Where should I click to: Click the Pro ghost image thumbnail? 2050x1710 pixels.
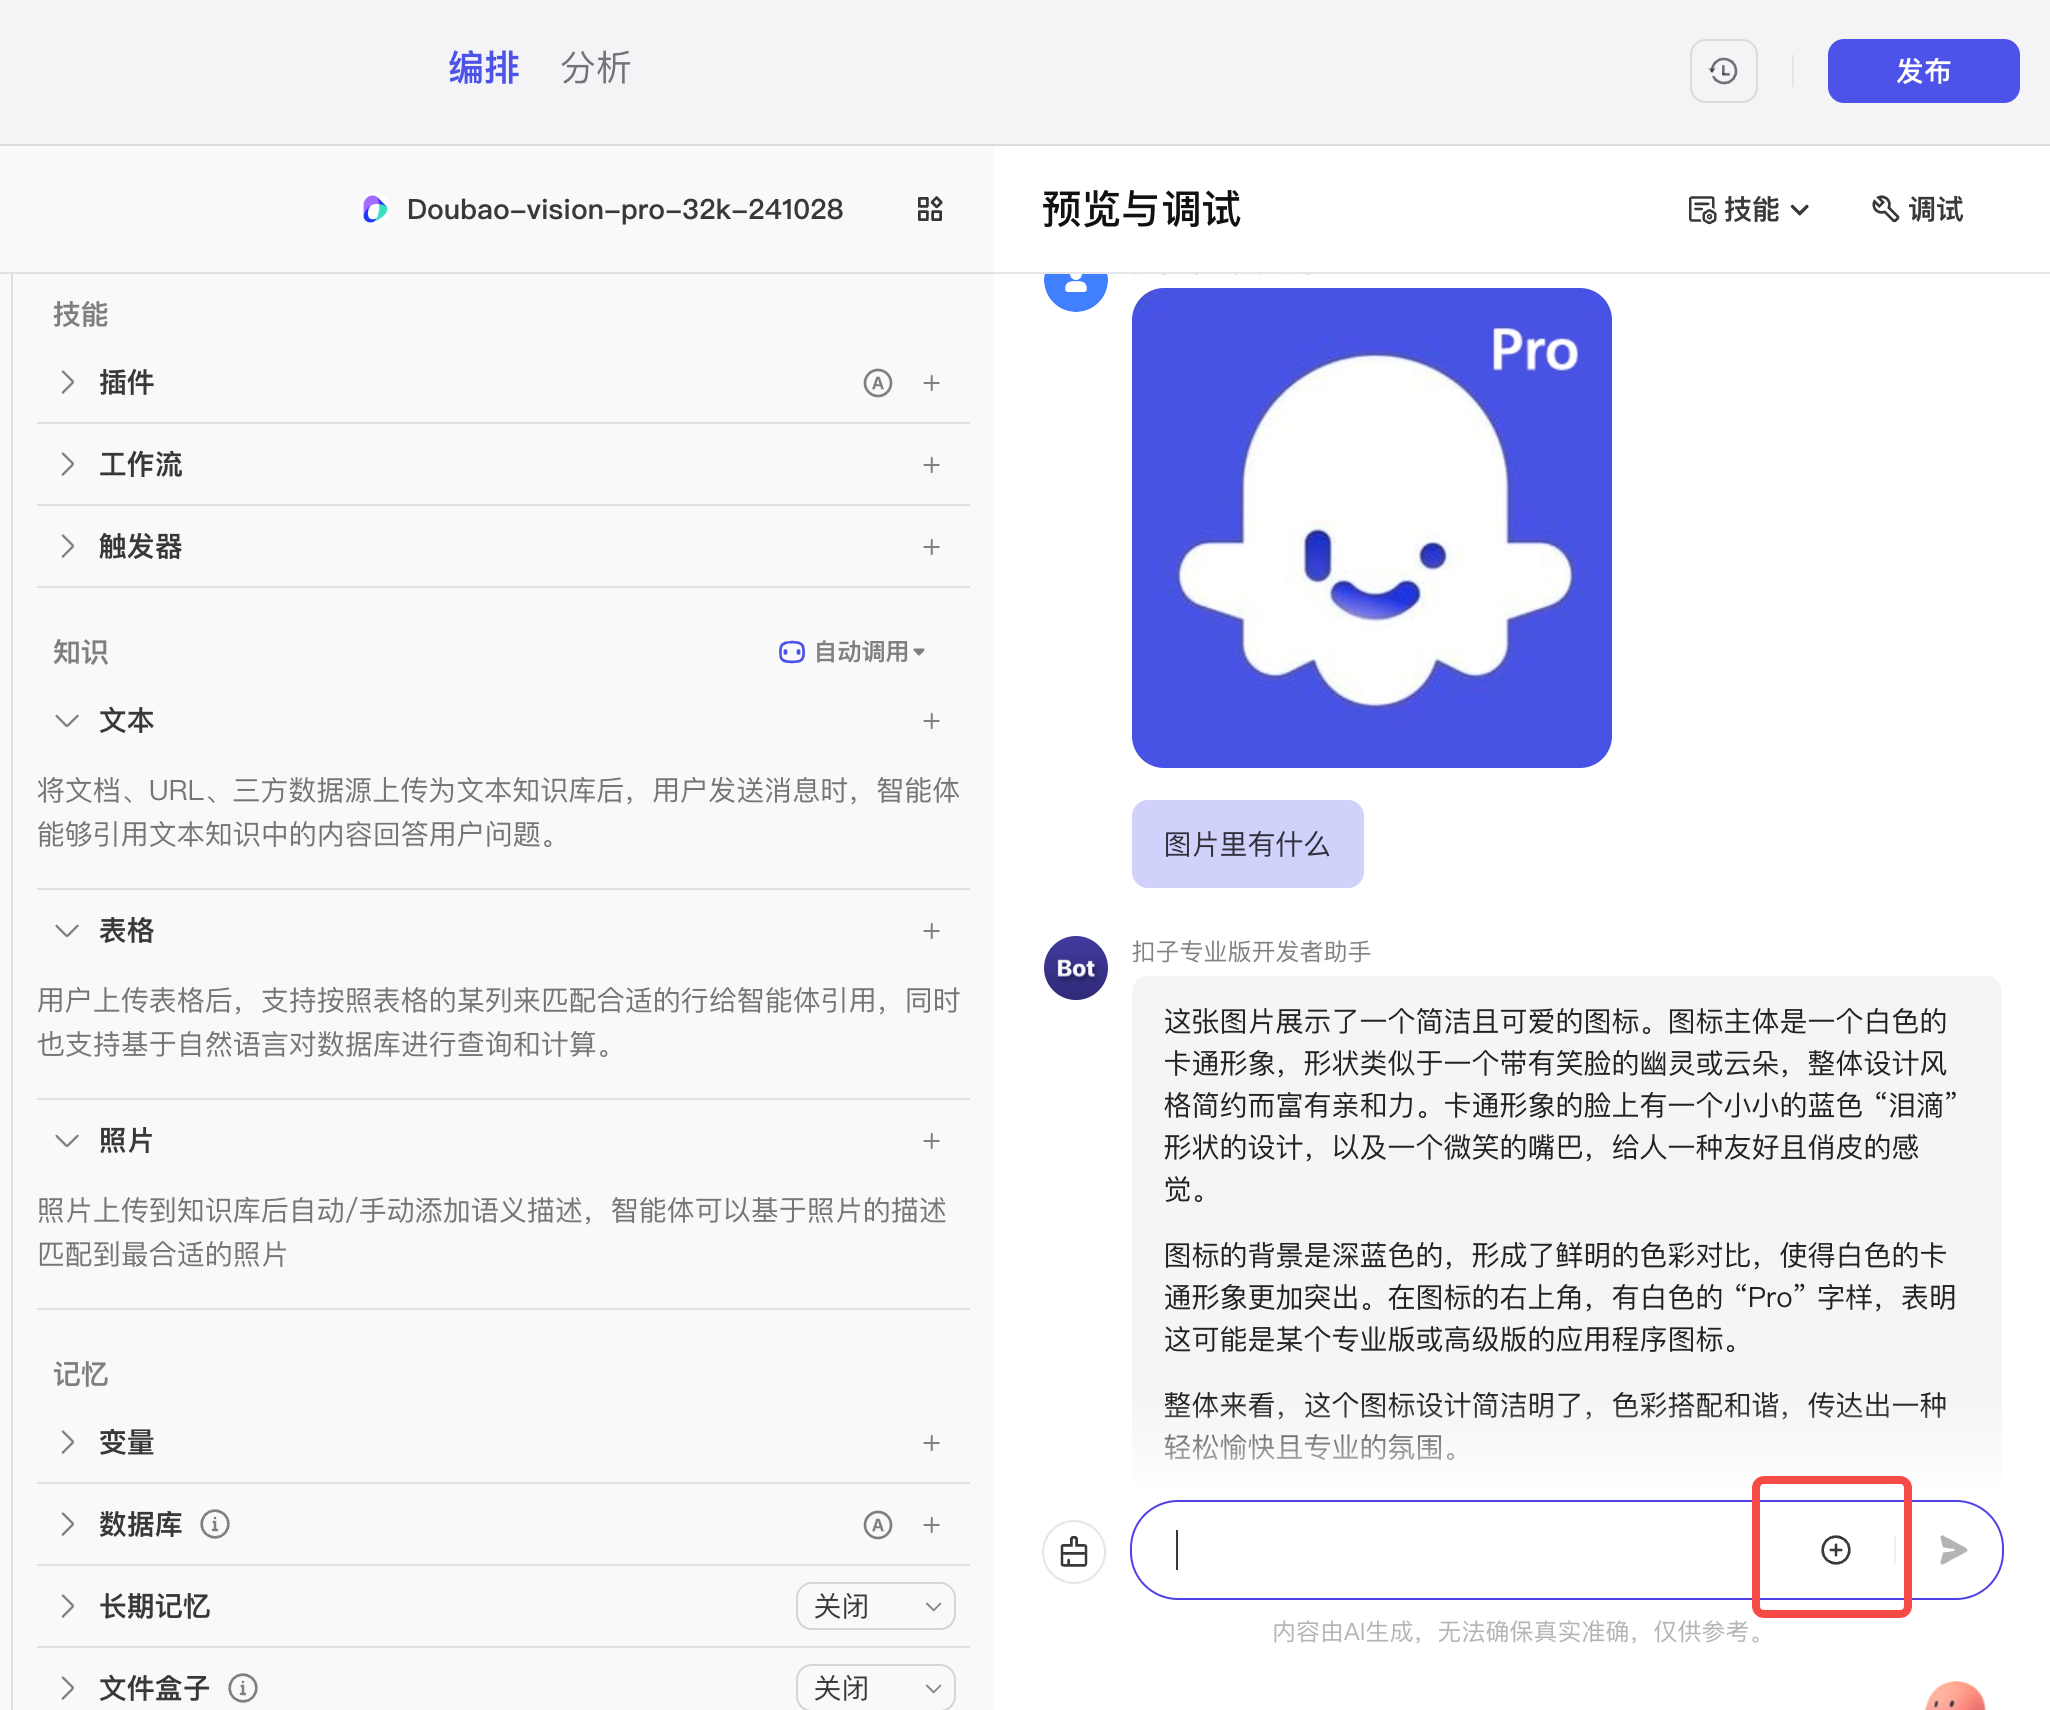[x=1371, y=528]
